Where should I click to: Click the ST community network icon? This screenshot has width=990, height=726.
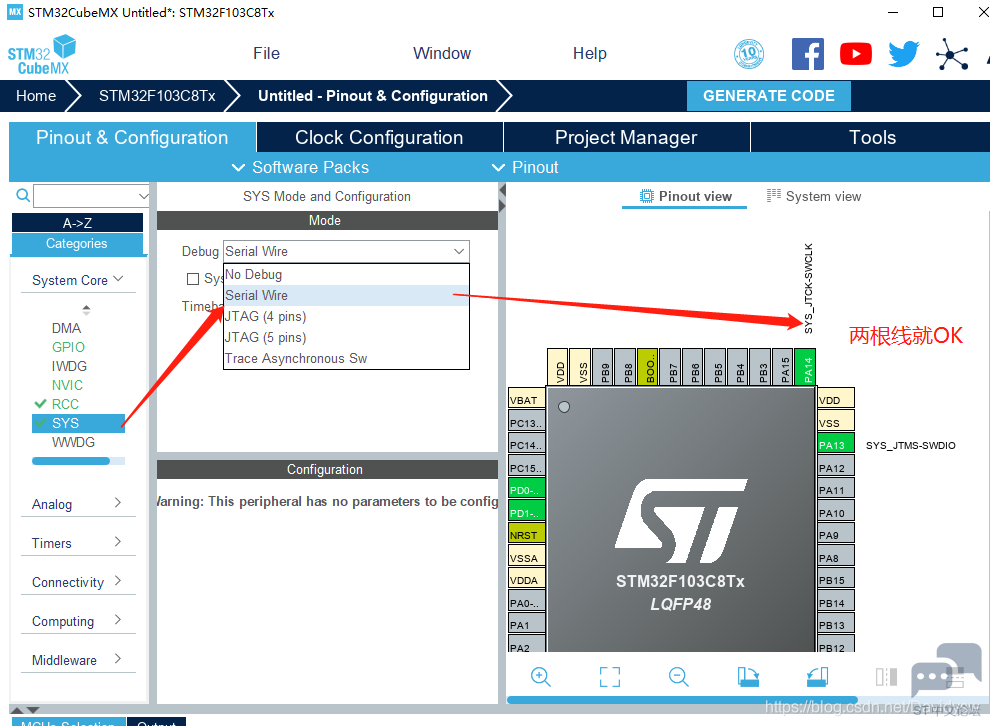coord(951,54)
